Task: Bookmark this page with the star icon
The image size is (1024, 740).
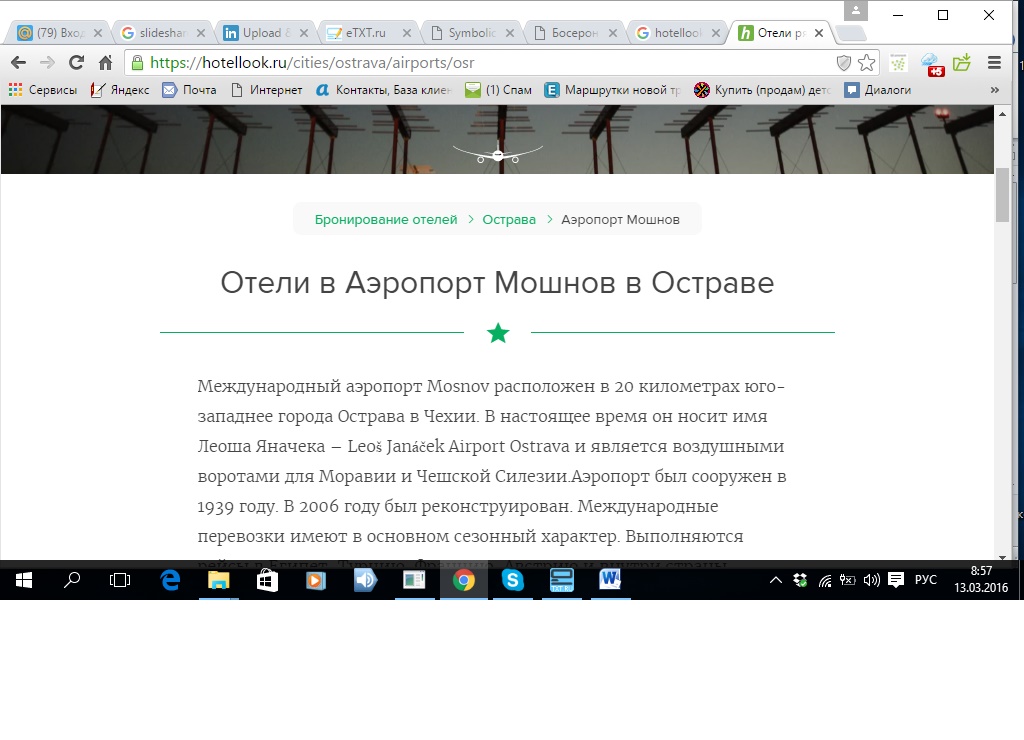Action: click(x=867, y=63)
